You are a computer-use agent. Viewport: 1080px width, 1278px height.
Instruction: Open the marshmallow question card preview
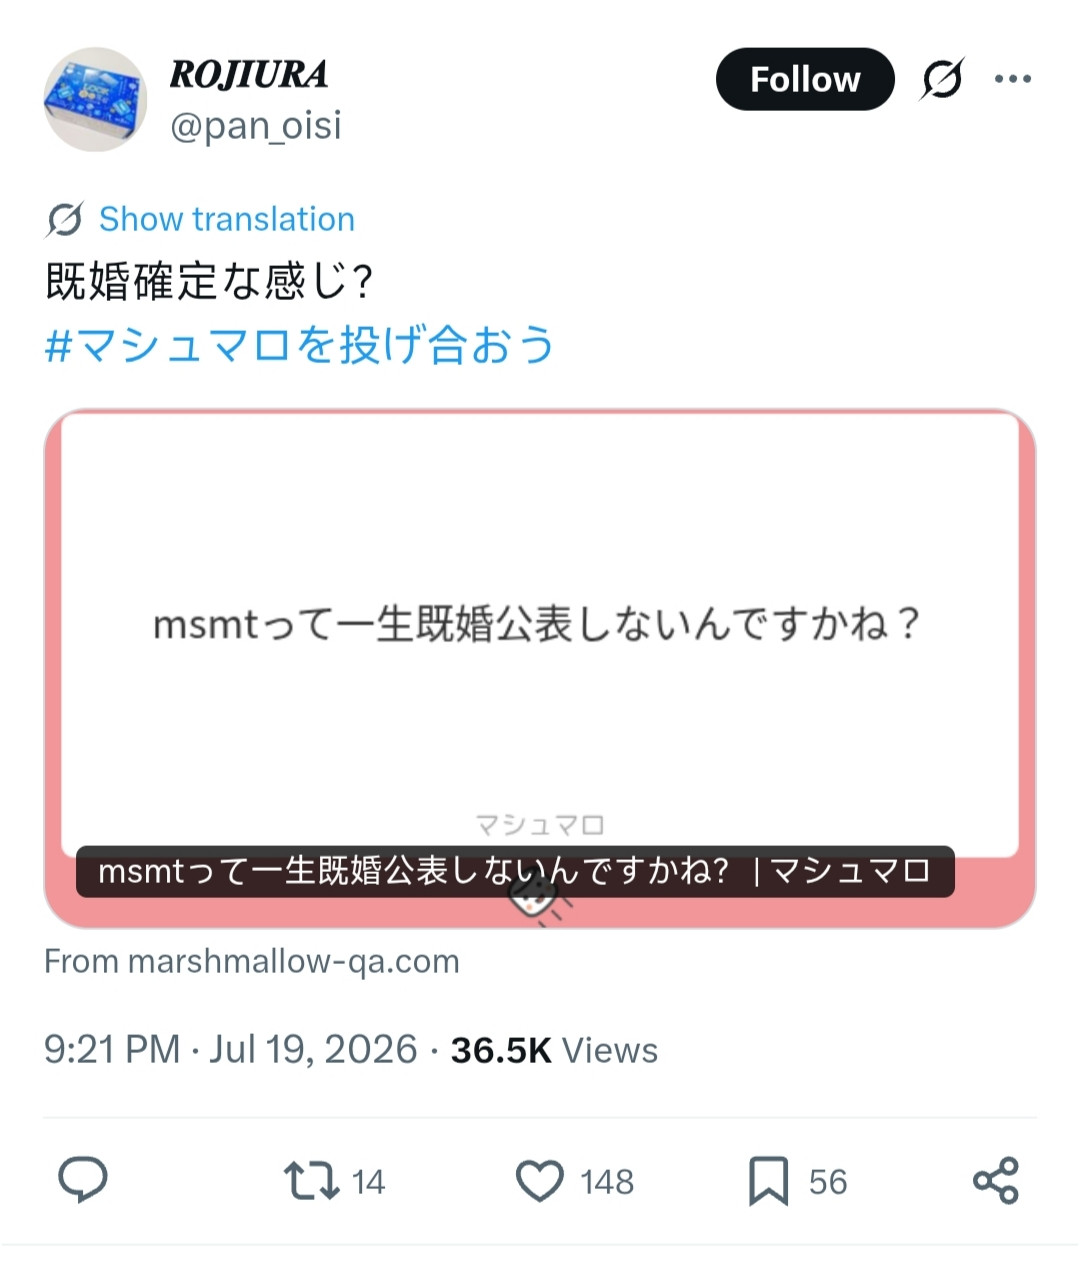540,668
